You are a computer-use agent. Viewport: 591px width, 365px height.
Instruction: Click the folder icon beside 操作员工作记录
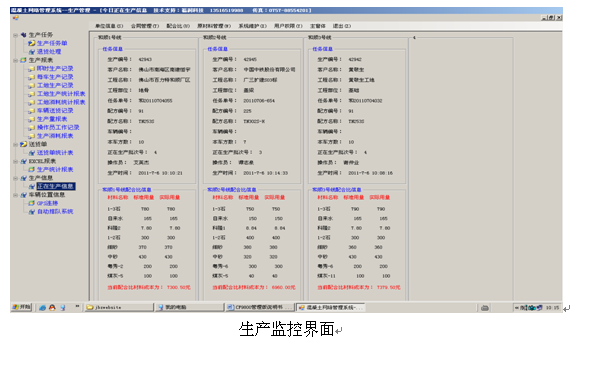(x=32, y=127)
